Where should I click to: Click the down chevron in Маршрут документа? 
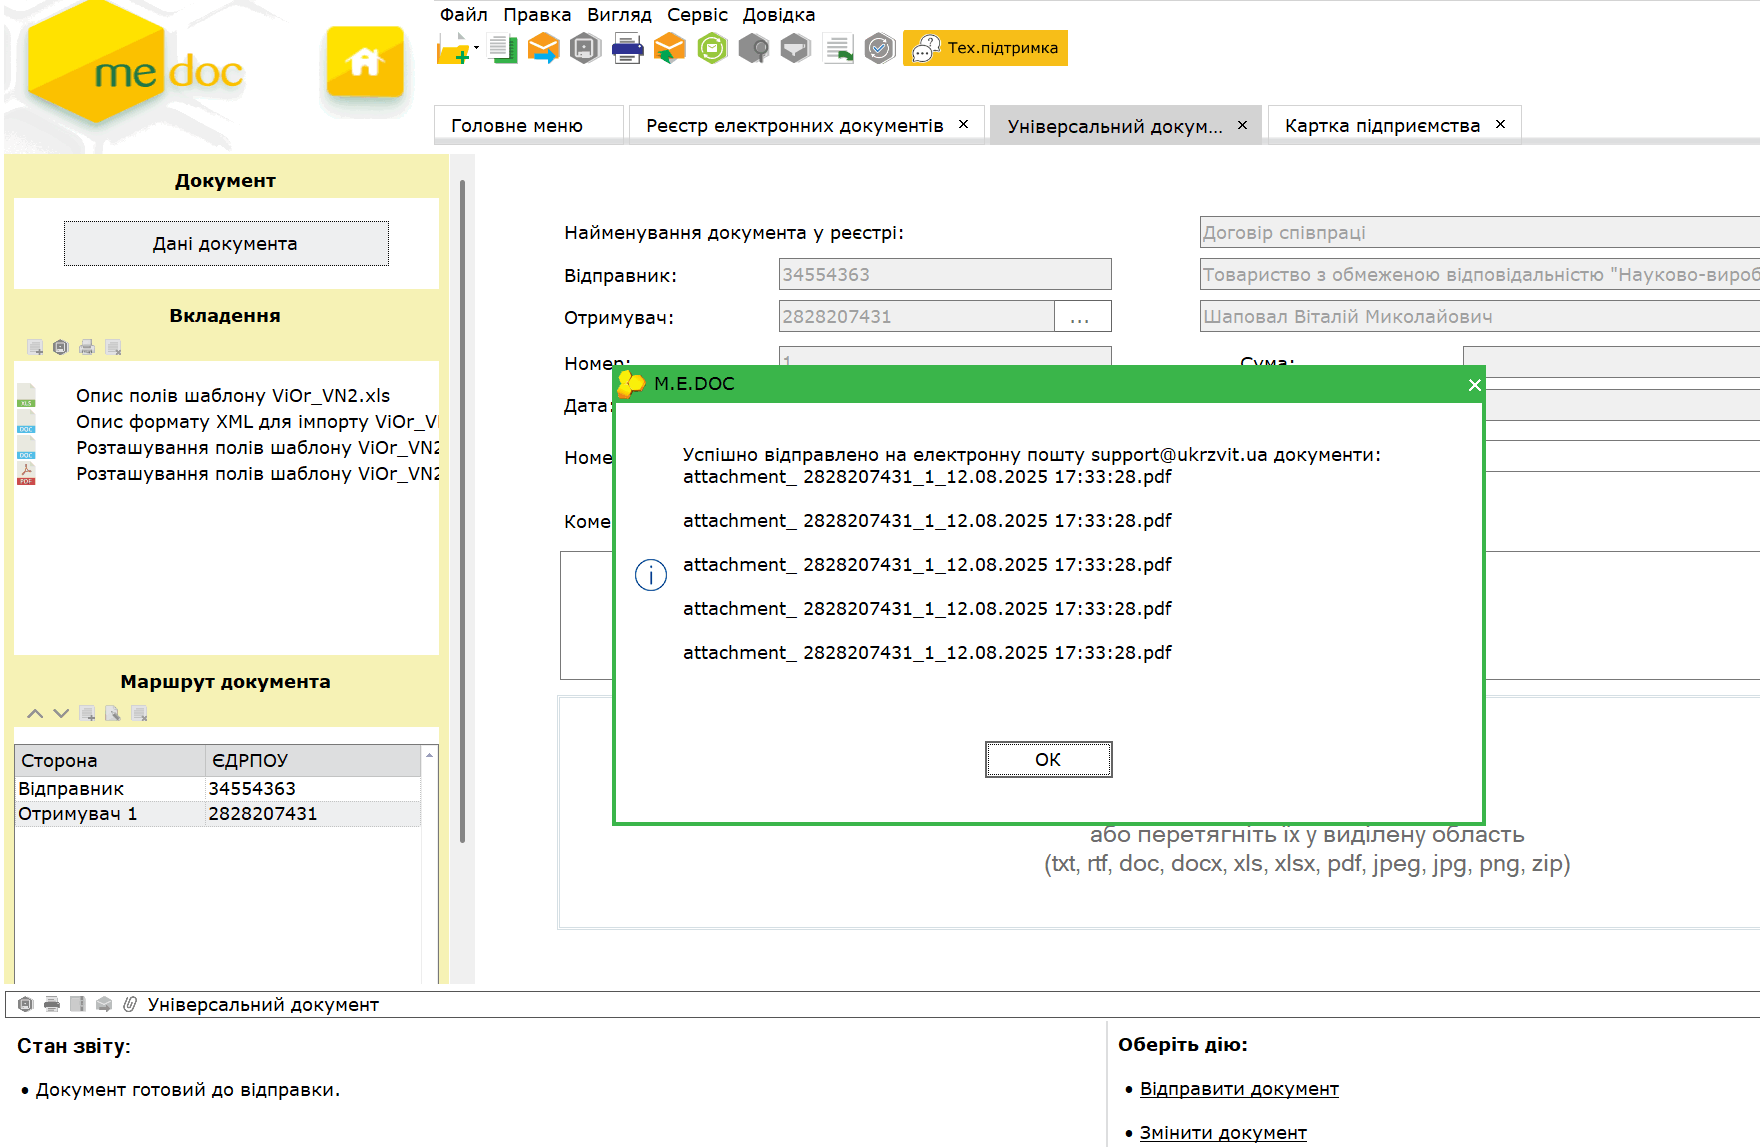[x=61, y=714]
